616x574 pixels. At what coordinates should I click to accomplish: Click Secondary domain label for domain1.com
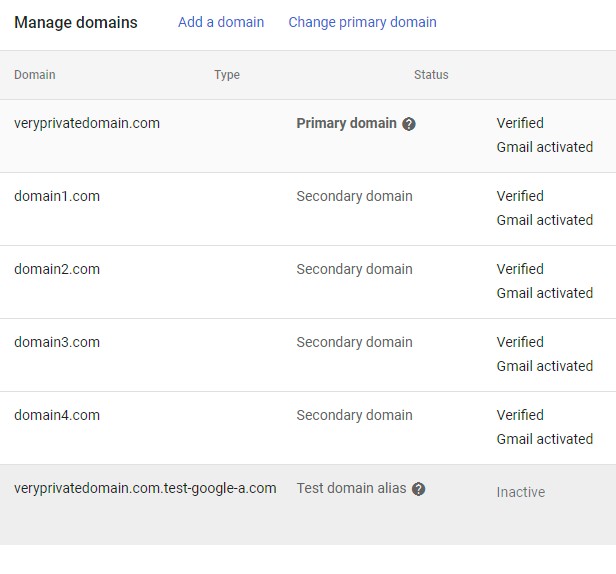click(354, 196)
